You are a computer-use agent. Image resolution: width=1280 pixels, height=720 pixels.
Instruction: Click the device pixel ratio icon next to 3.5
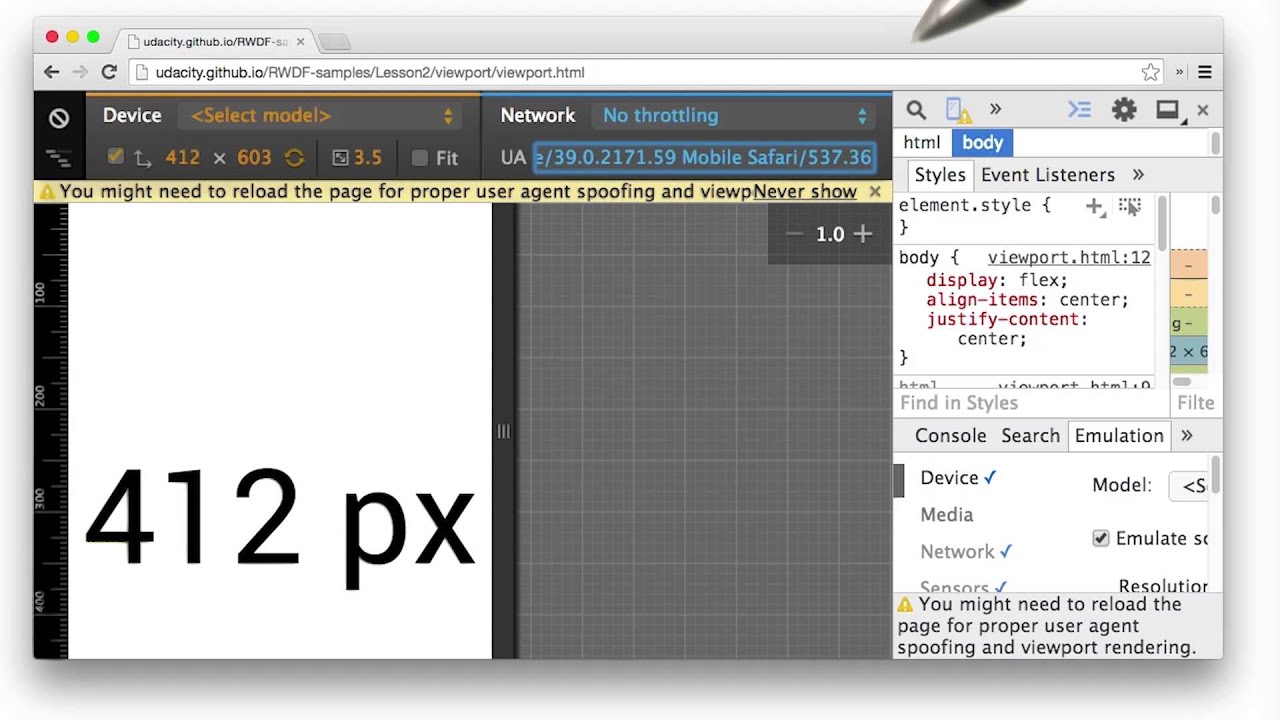[x=340, y=158]
